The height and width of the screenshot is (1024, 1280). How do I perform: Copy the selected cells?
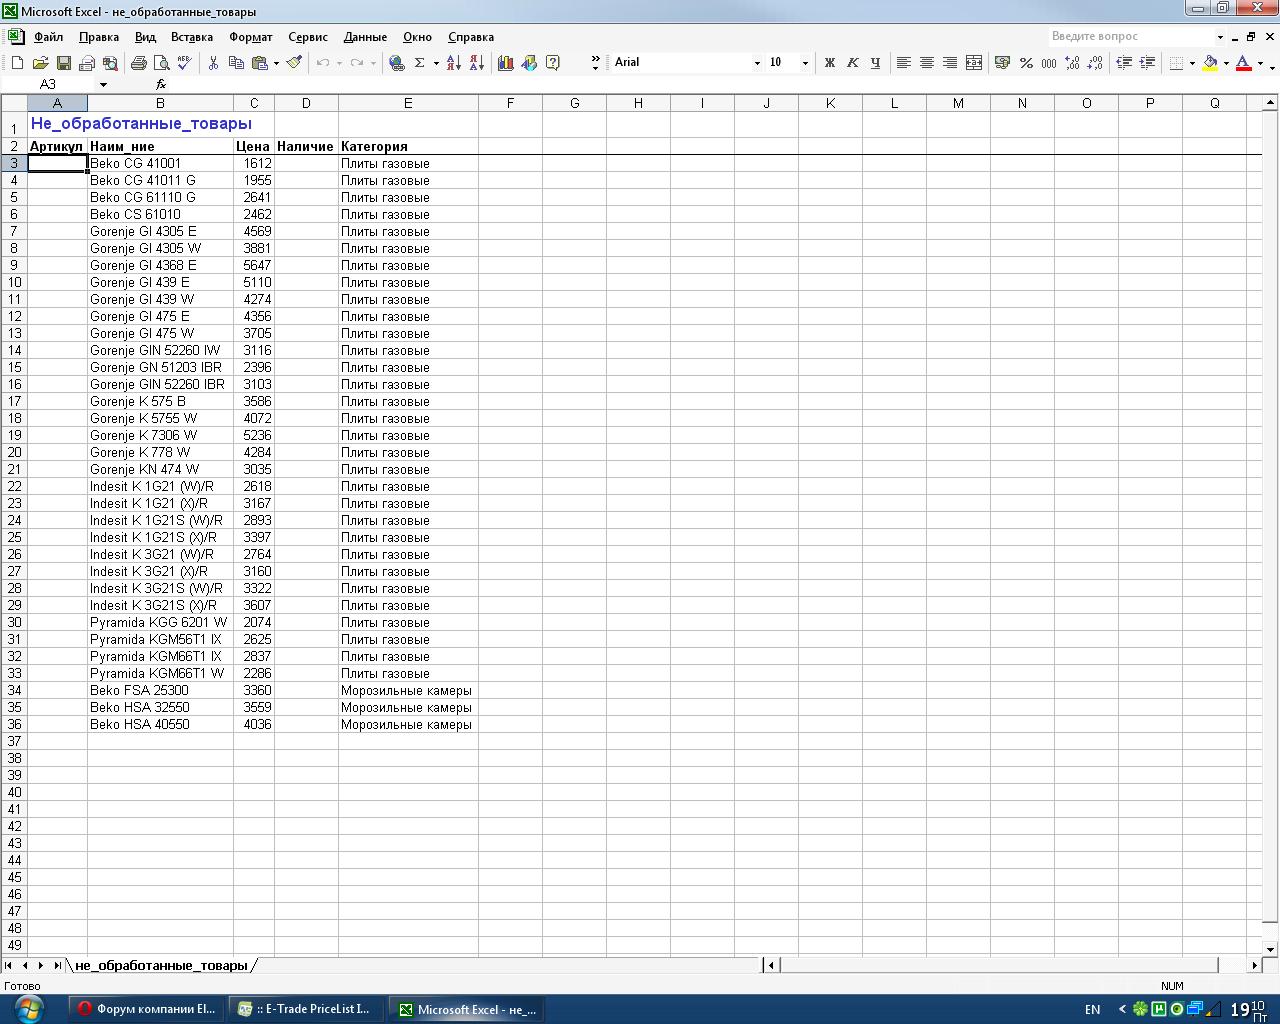click(236, 63)
